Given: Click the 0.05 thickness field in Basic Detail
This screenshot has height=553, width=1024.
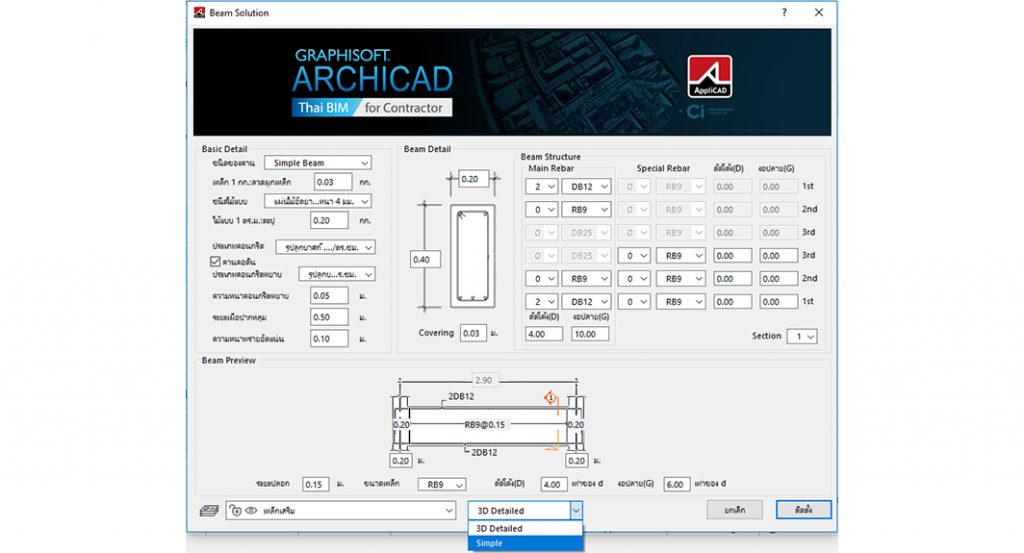Looking at the screenshot, I should click(x=329, y=296).
